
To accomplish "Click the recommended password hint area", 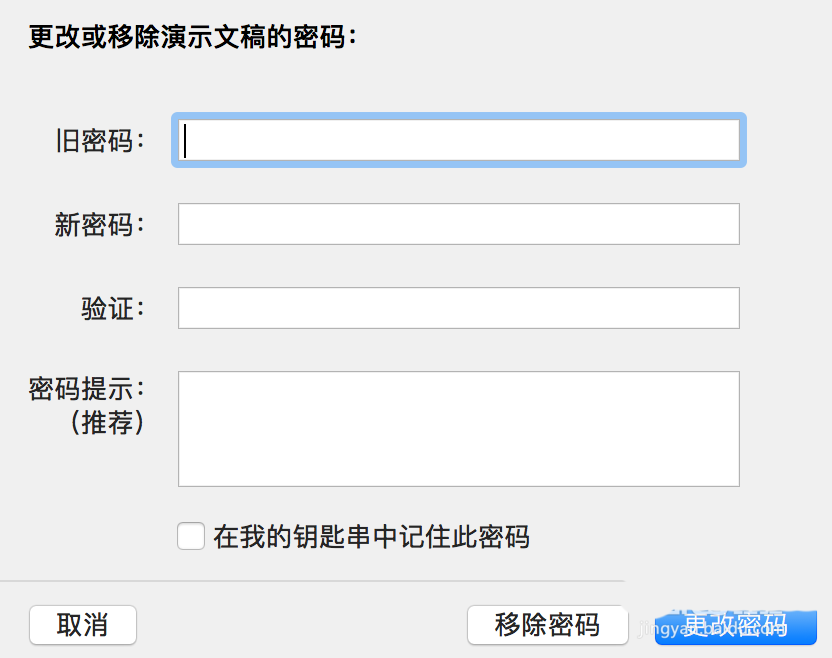I will coord(458,428).
